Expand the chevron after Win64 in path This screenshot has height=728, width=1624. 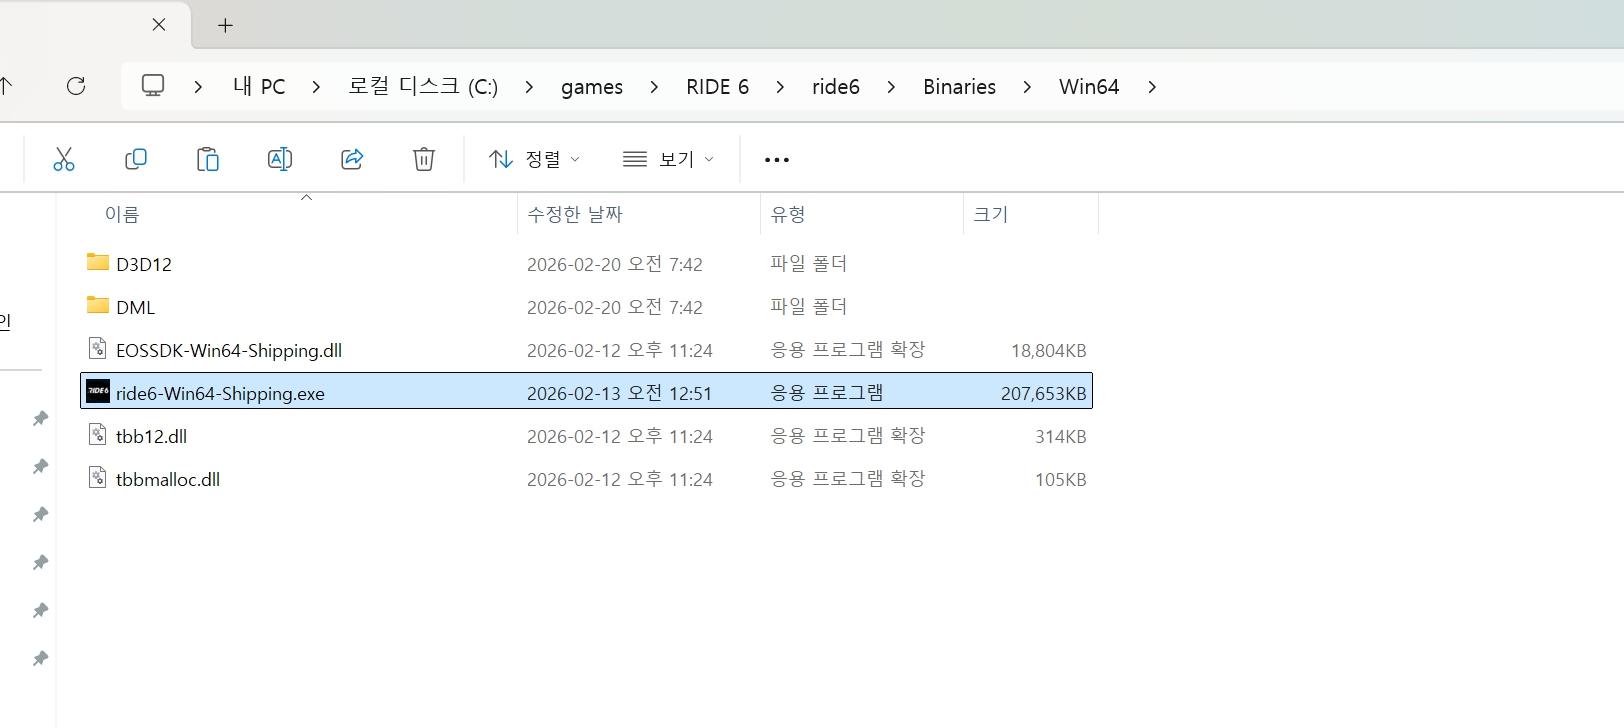pyautogui.click(x=1152, y=87)
